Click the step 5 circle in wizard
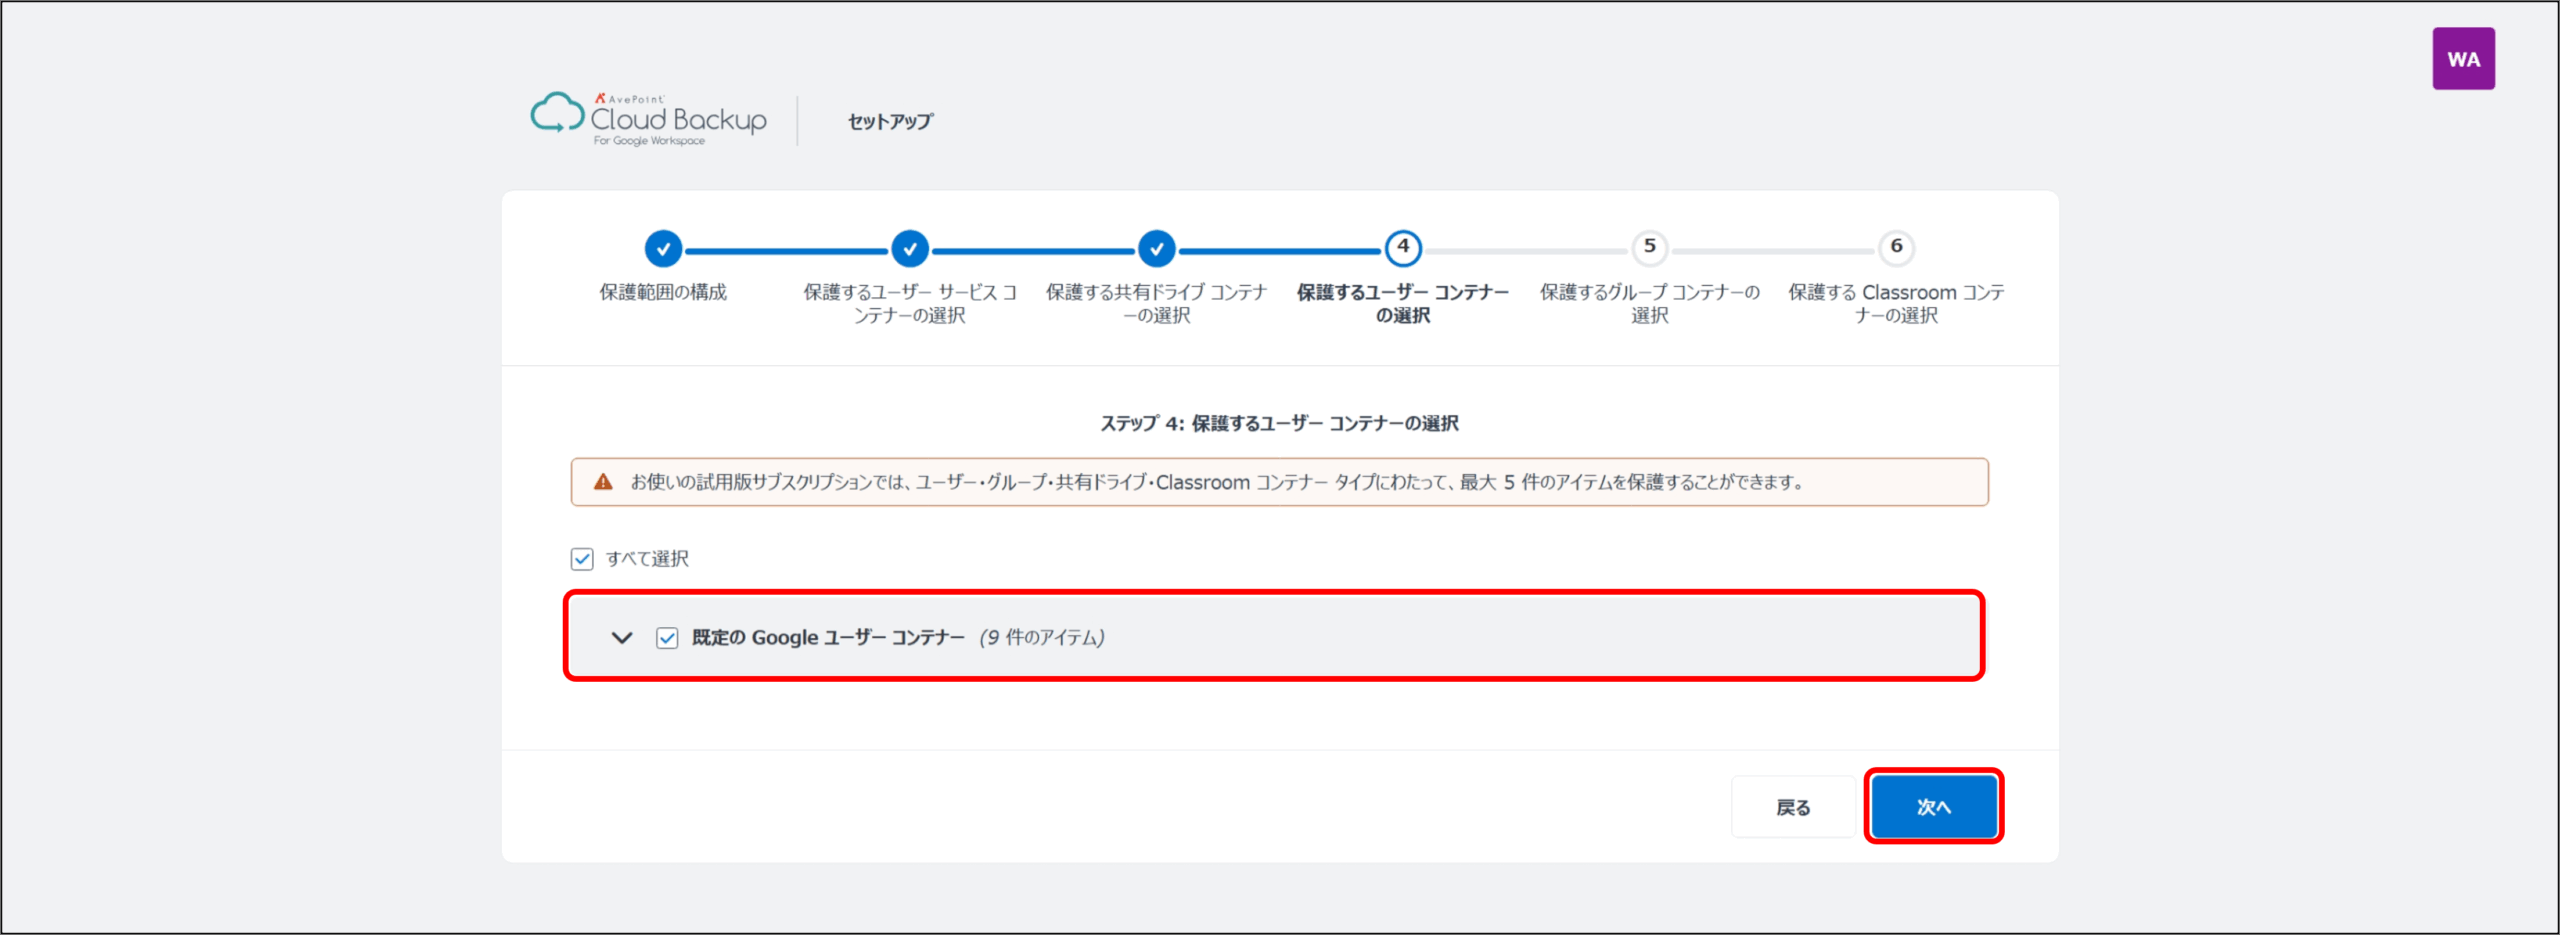 pos(1649,248)
